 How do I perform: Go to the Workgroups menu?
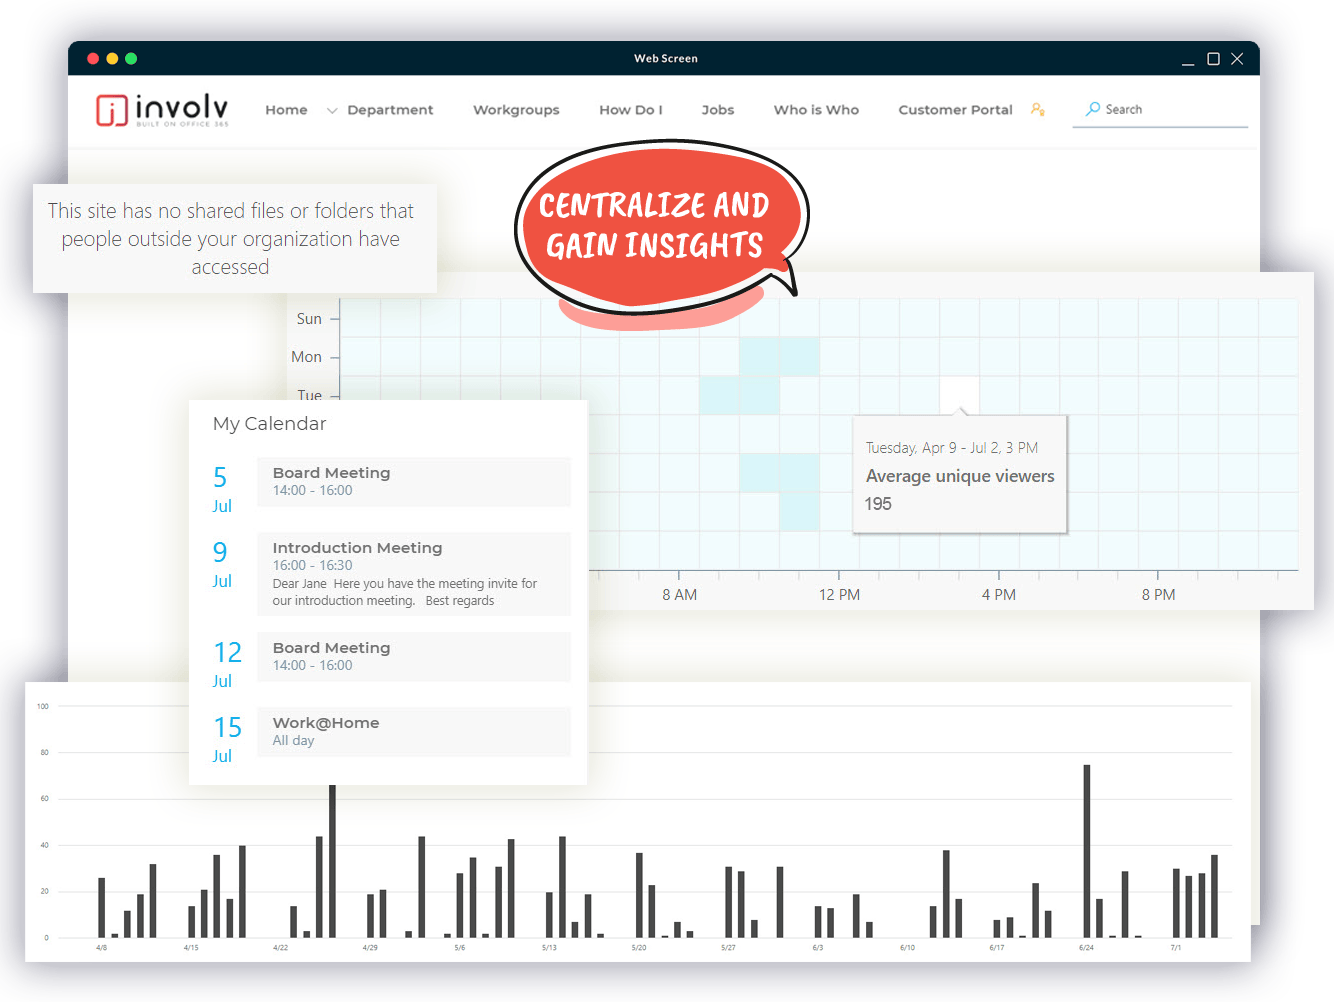click(516, 110)
